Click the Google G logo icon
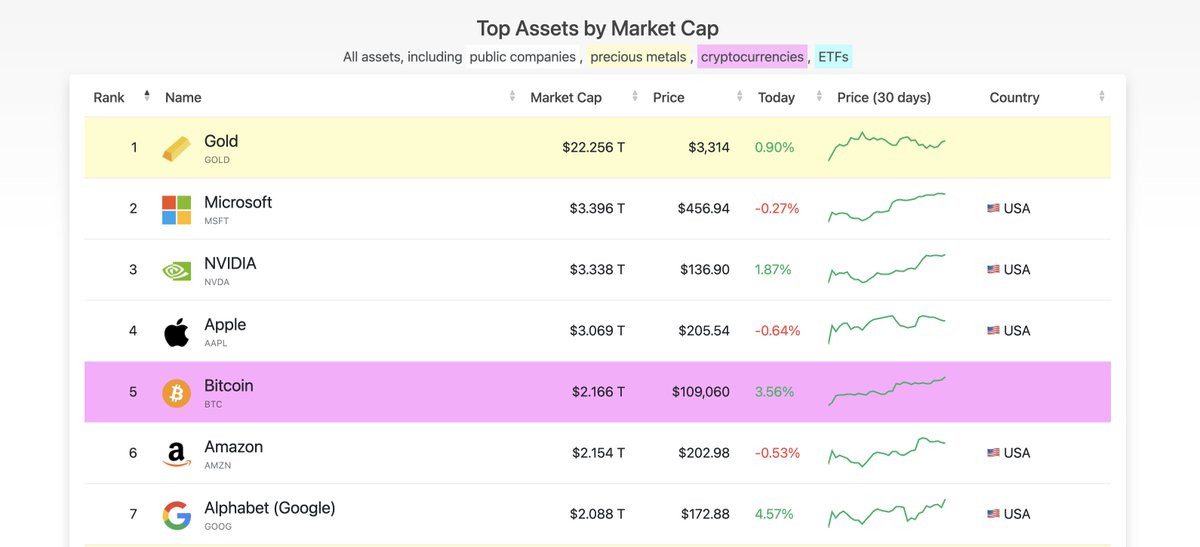Viewport: 1200px width, 547px height. [176, 515]
